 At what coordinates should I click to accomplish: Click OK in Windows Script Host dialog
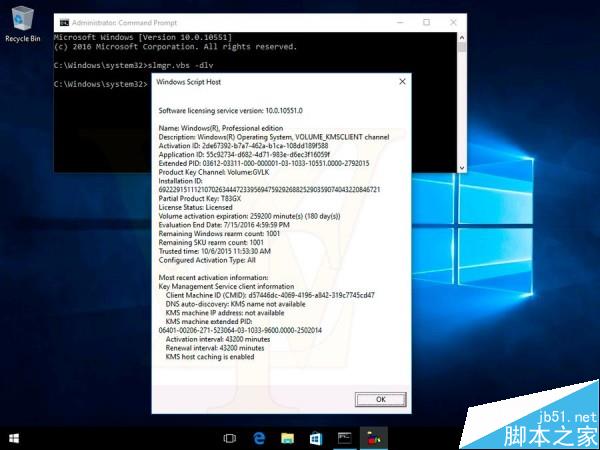(x=380, y=399)
